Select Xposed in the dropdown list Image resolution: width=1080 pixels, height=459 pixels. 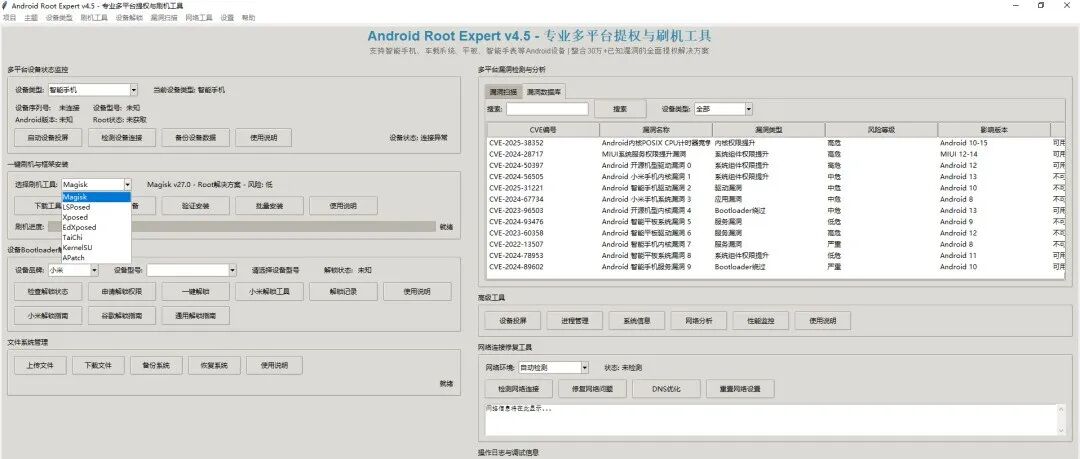point(96,217)
